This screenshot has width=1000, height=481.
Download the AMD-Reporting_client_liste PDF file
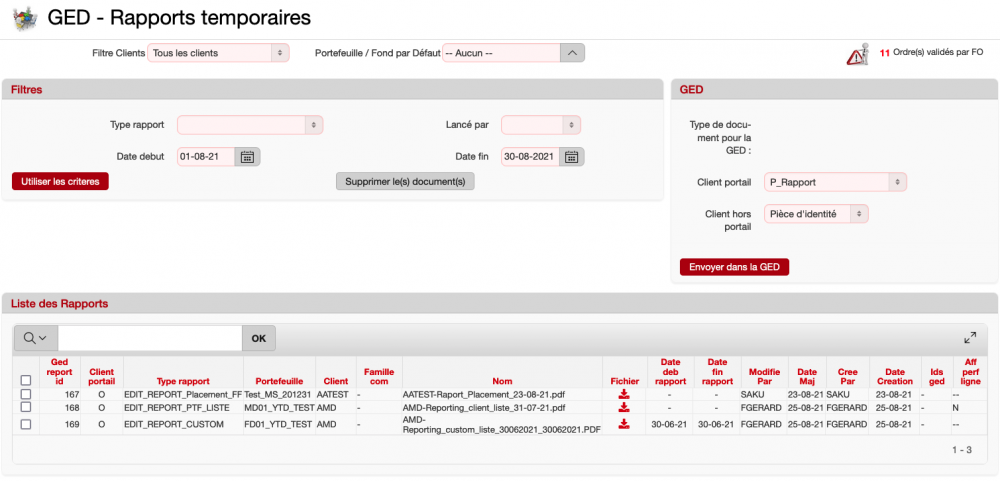pos(624,408)
